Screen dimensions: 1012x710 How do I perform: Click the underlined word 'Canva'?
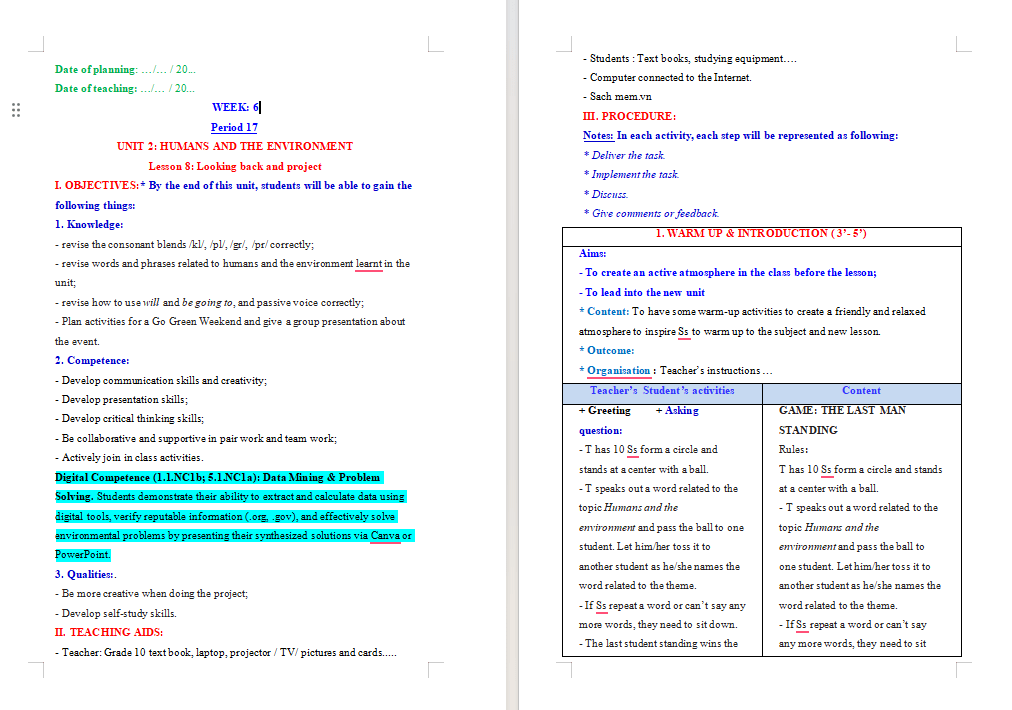click(x=385, y=535)
